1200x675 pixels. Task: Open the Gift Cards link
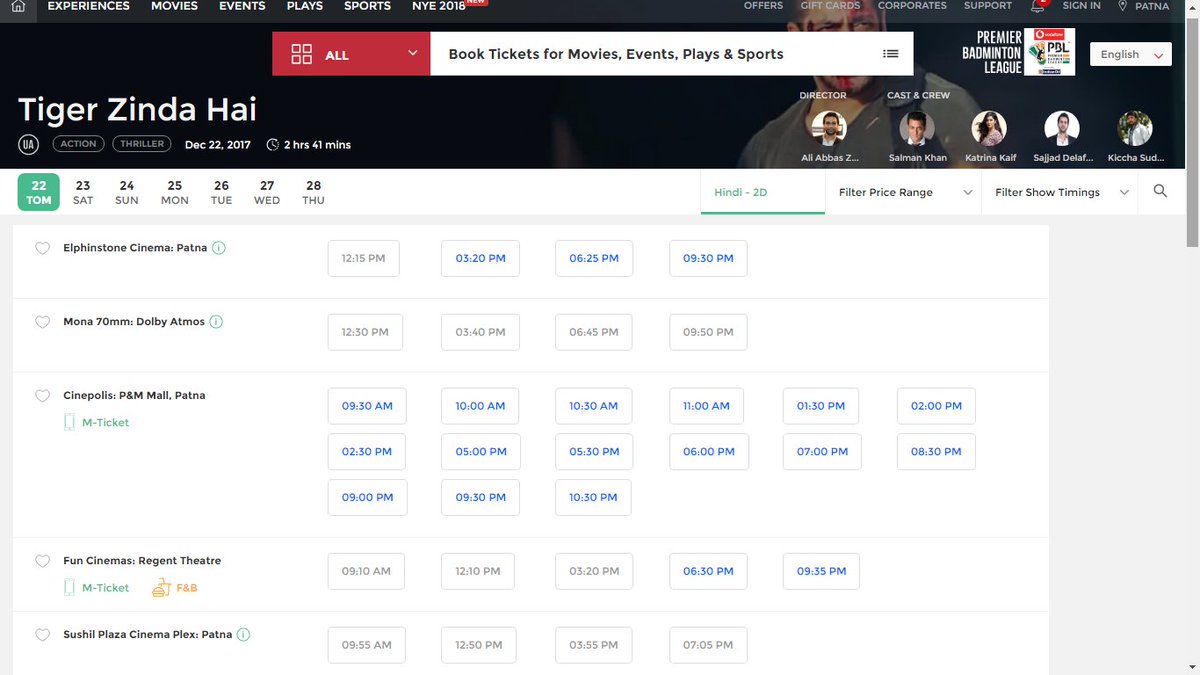tap(829, 6)
